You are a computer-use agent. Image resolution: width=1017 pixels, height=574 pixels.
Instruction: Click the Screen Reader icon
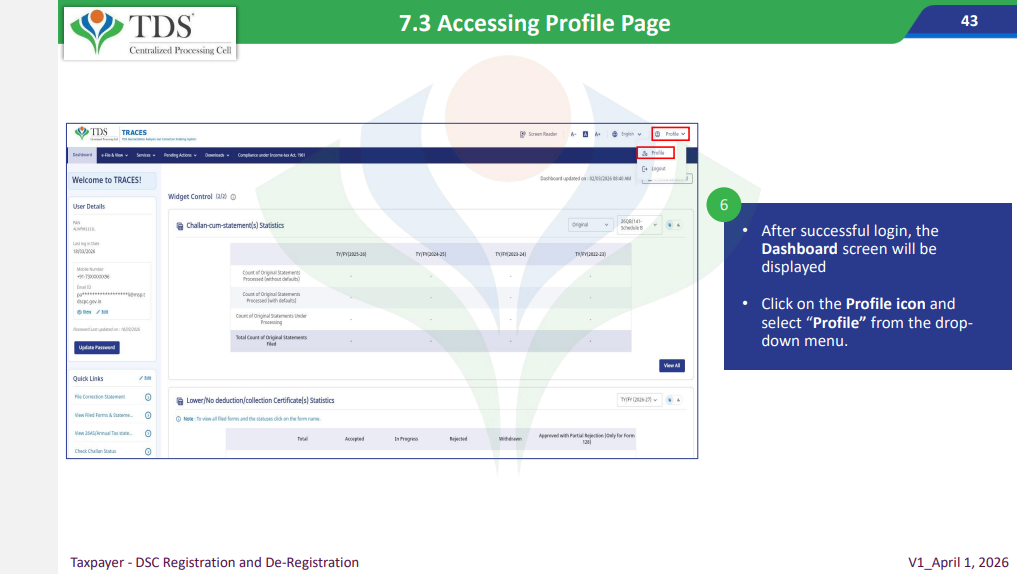pos(523,134)
